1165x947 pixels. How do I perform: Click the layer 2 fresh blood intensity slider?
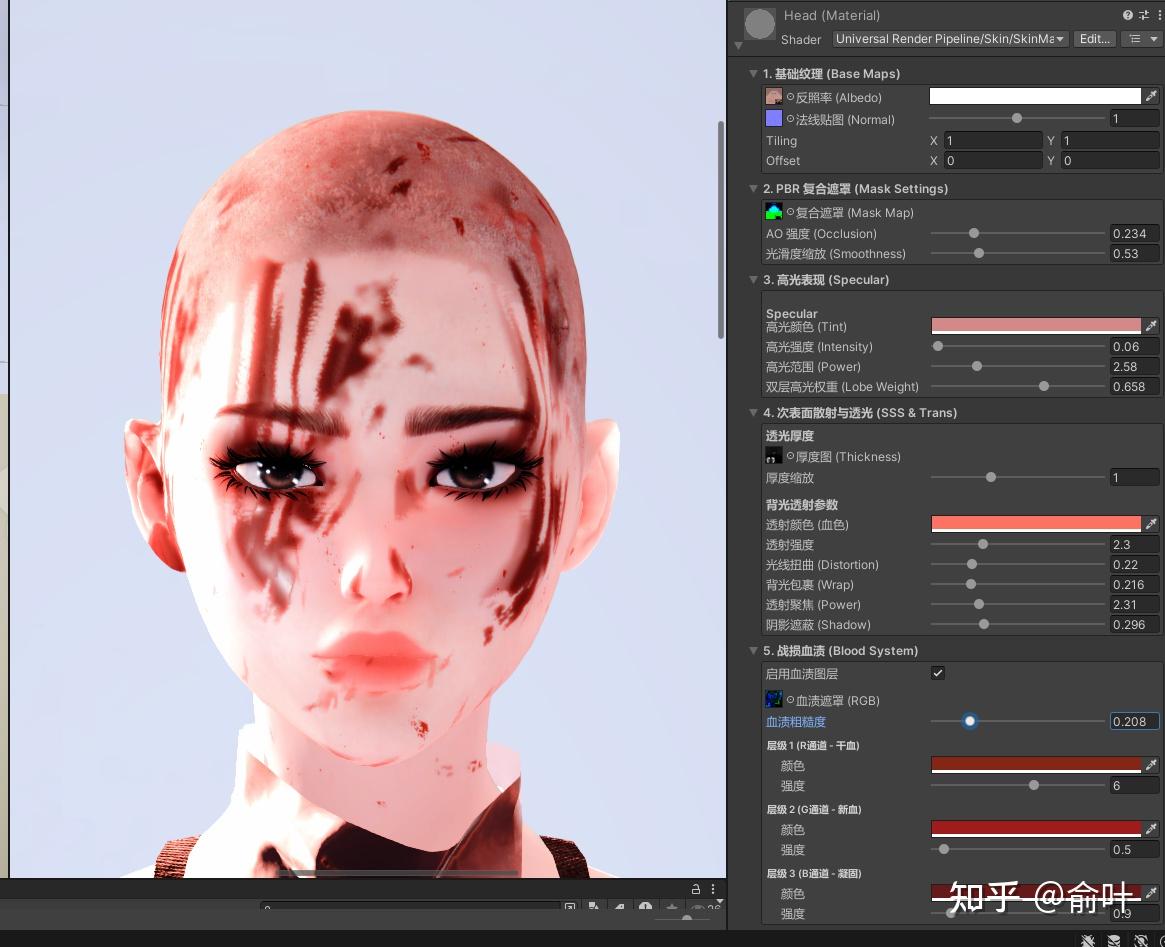(x=1017, y=849)
